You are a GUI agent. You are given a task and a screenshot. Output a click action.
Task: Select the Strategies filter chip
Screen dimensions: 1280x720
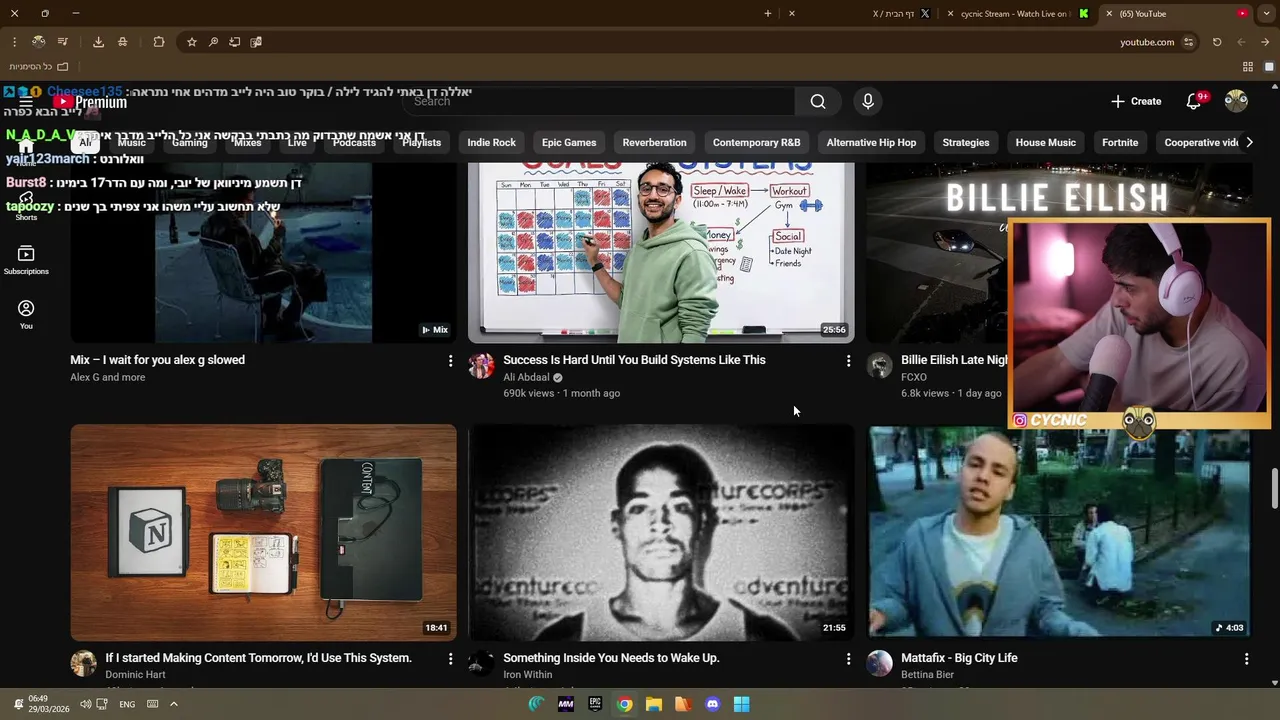(966, 142)
